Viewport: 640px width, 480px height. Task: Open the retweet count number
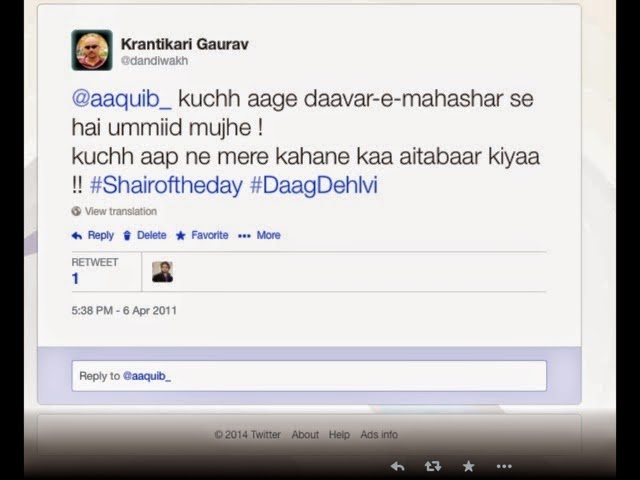tap(75, 279)
